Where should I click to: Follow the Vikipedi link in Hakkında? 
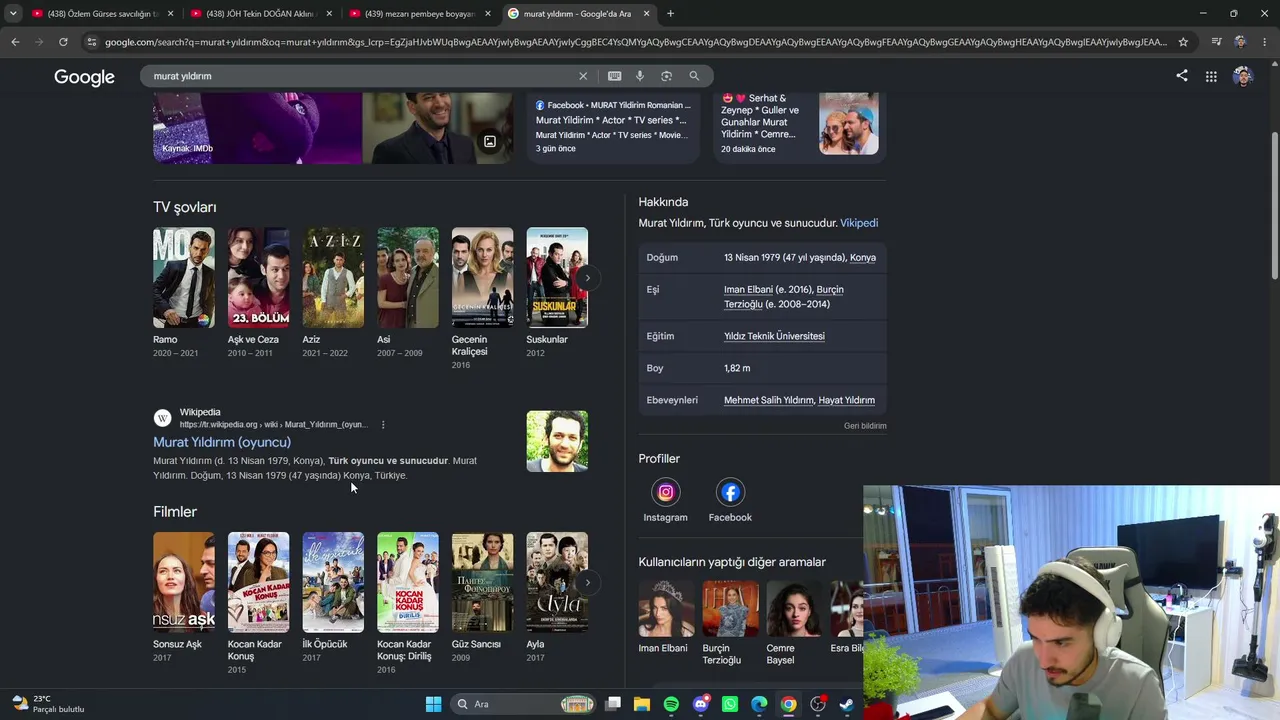tap(859, 223)
